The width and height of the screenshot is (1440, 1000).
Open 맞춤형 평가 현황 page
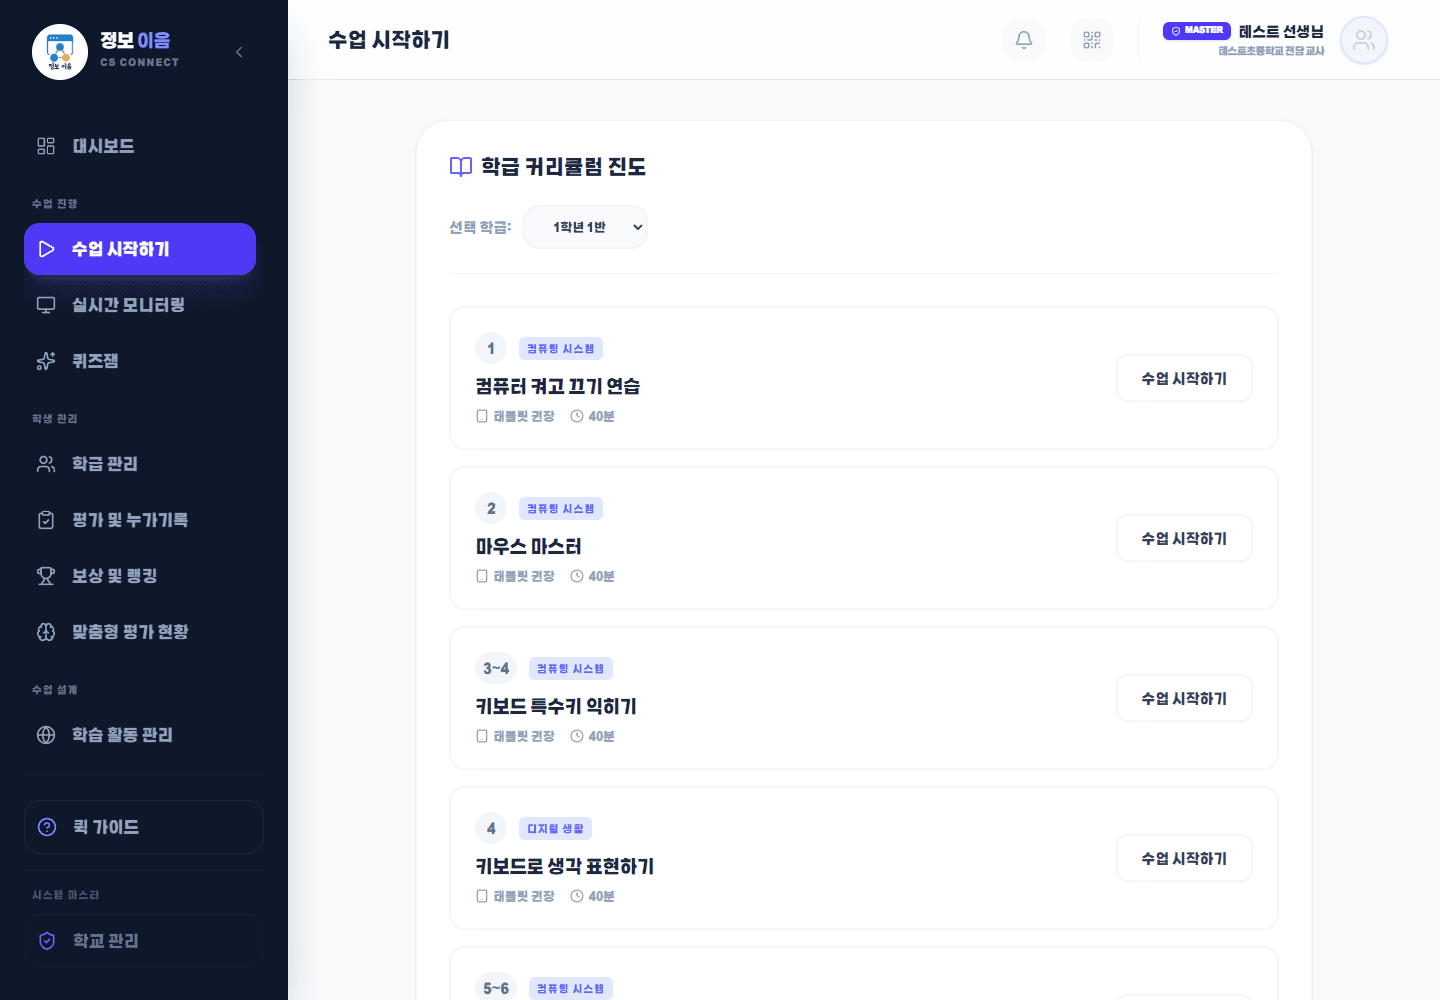click(140, 632)
